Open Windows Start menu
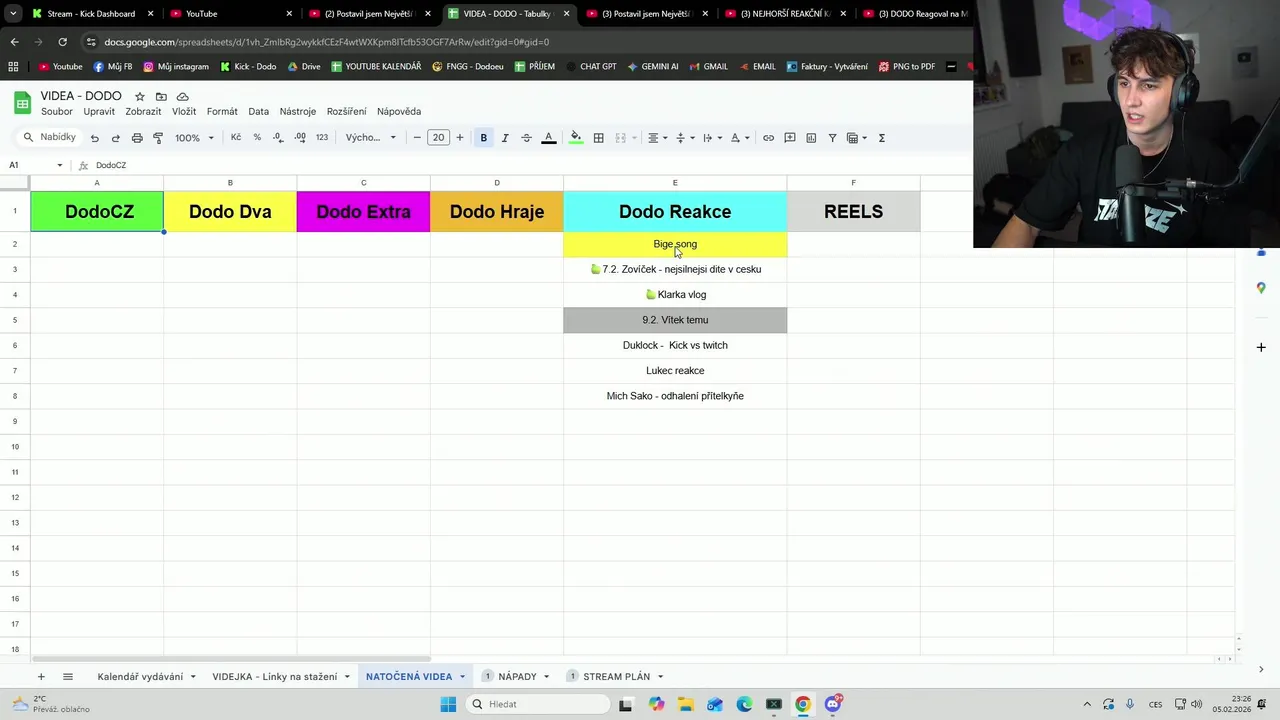1280x720 pixels. [448, 704]
